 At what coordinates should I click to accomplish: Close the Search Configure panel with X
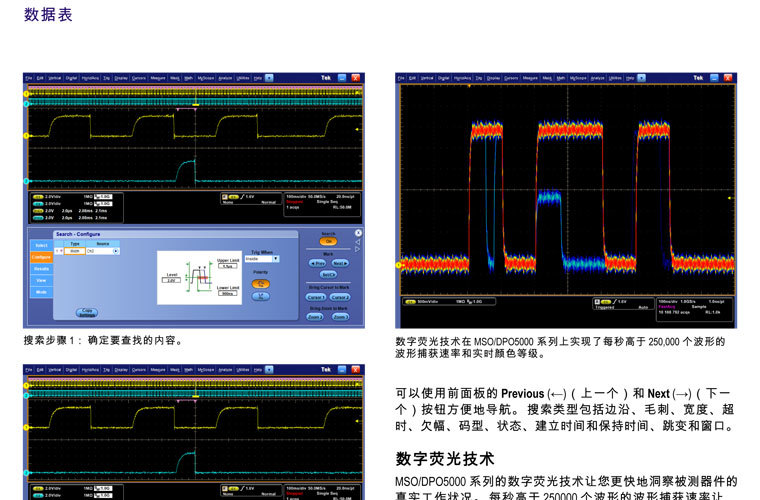click(358, 233)
